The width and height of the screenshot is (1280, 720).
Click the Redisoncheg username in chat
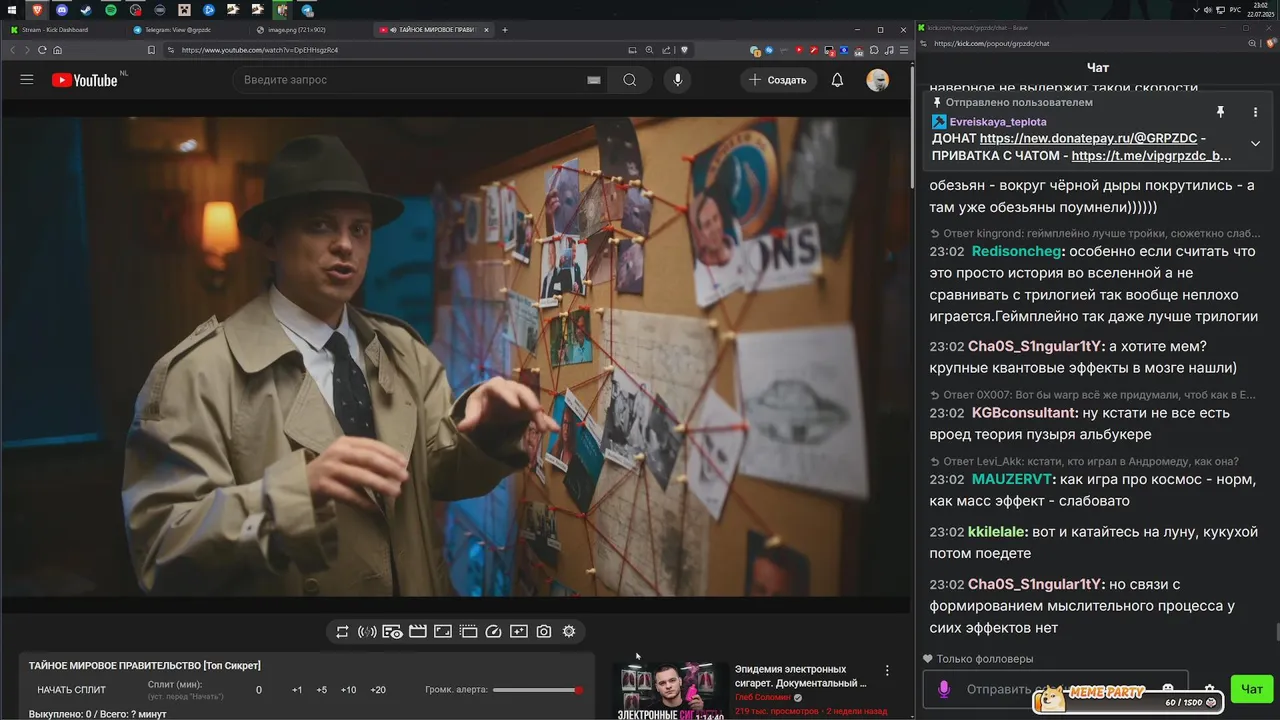[1017, 251]
